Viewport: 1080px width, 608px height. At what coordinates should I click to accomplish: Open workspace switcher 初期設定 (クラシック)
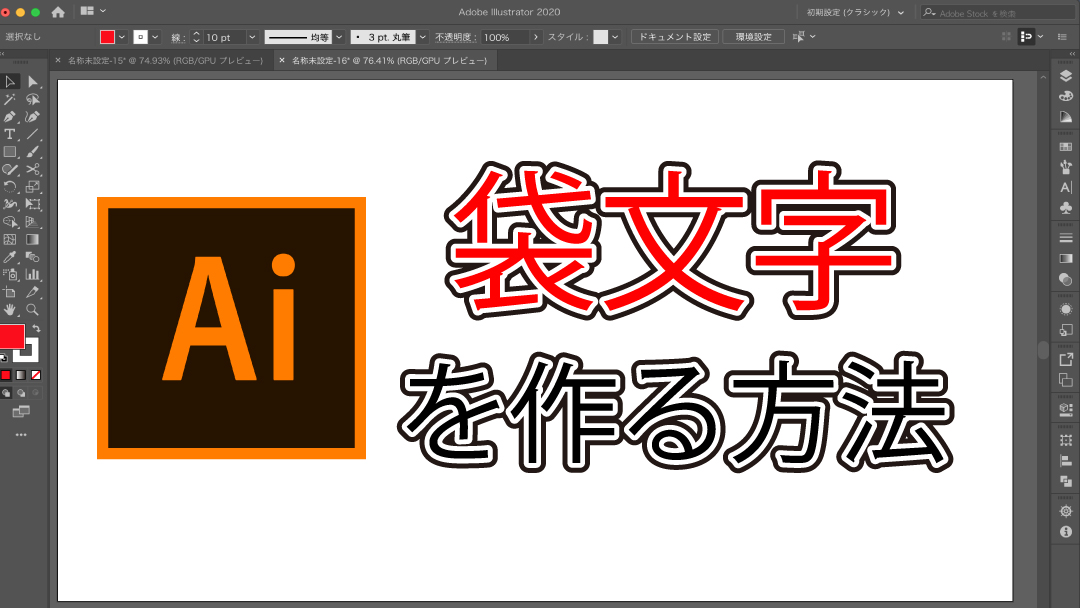click(855, 12)
